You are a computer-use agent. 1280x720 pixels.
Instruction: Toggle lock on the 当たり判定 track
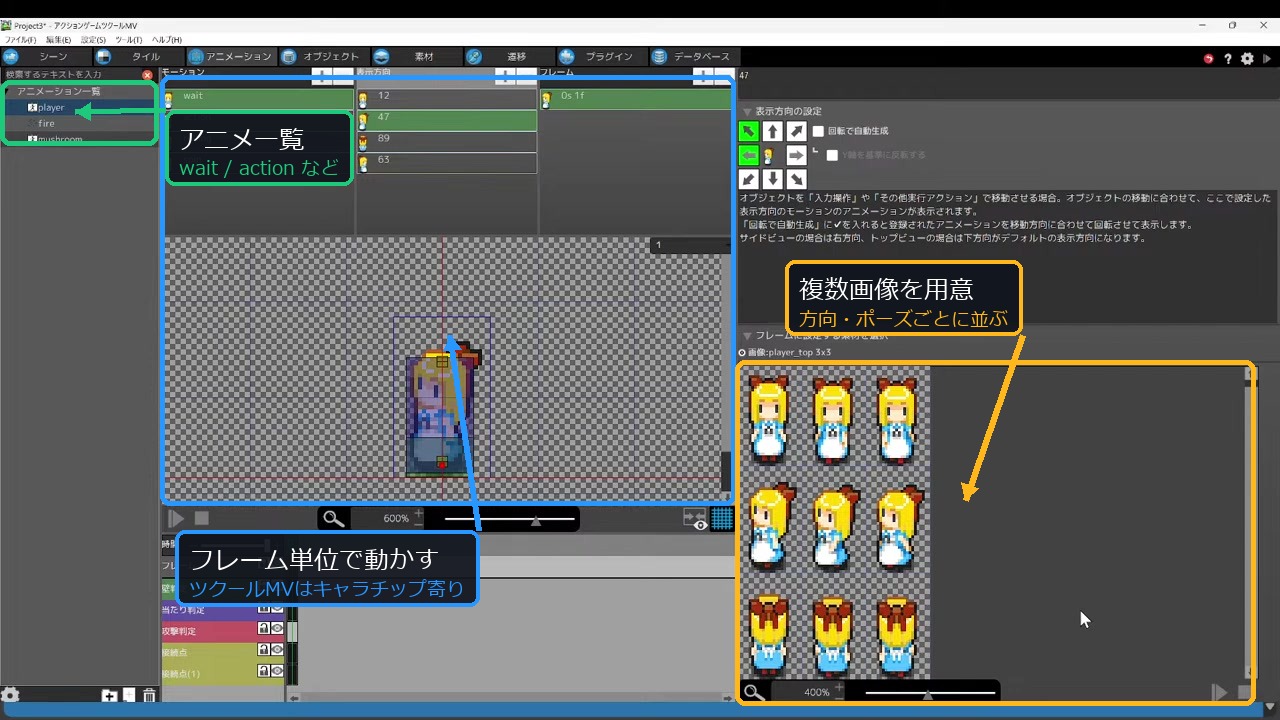pos(264,608)
